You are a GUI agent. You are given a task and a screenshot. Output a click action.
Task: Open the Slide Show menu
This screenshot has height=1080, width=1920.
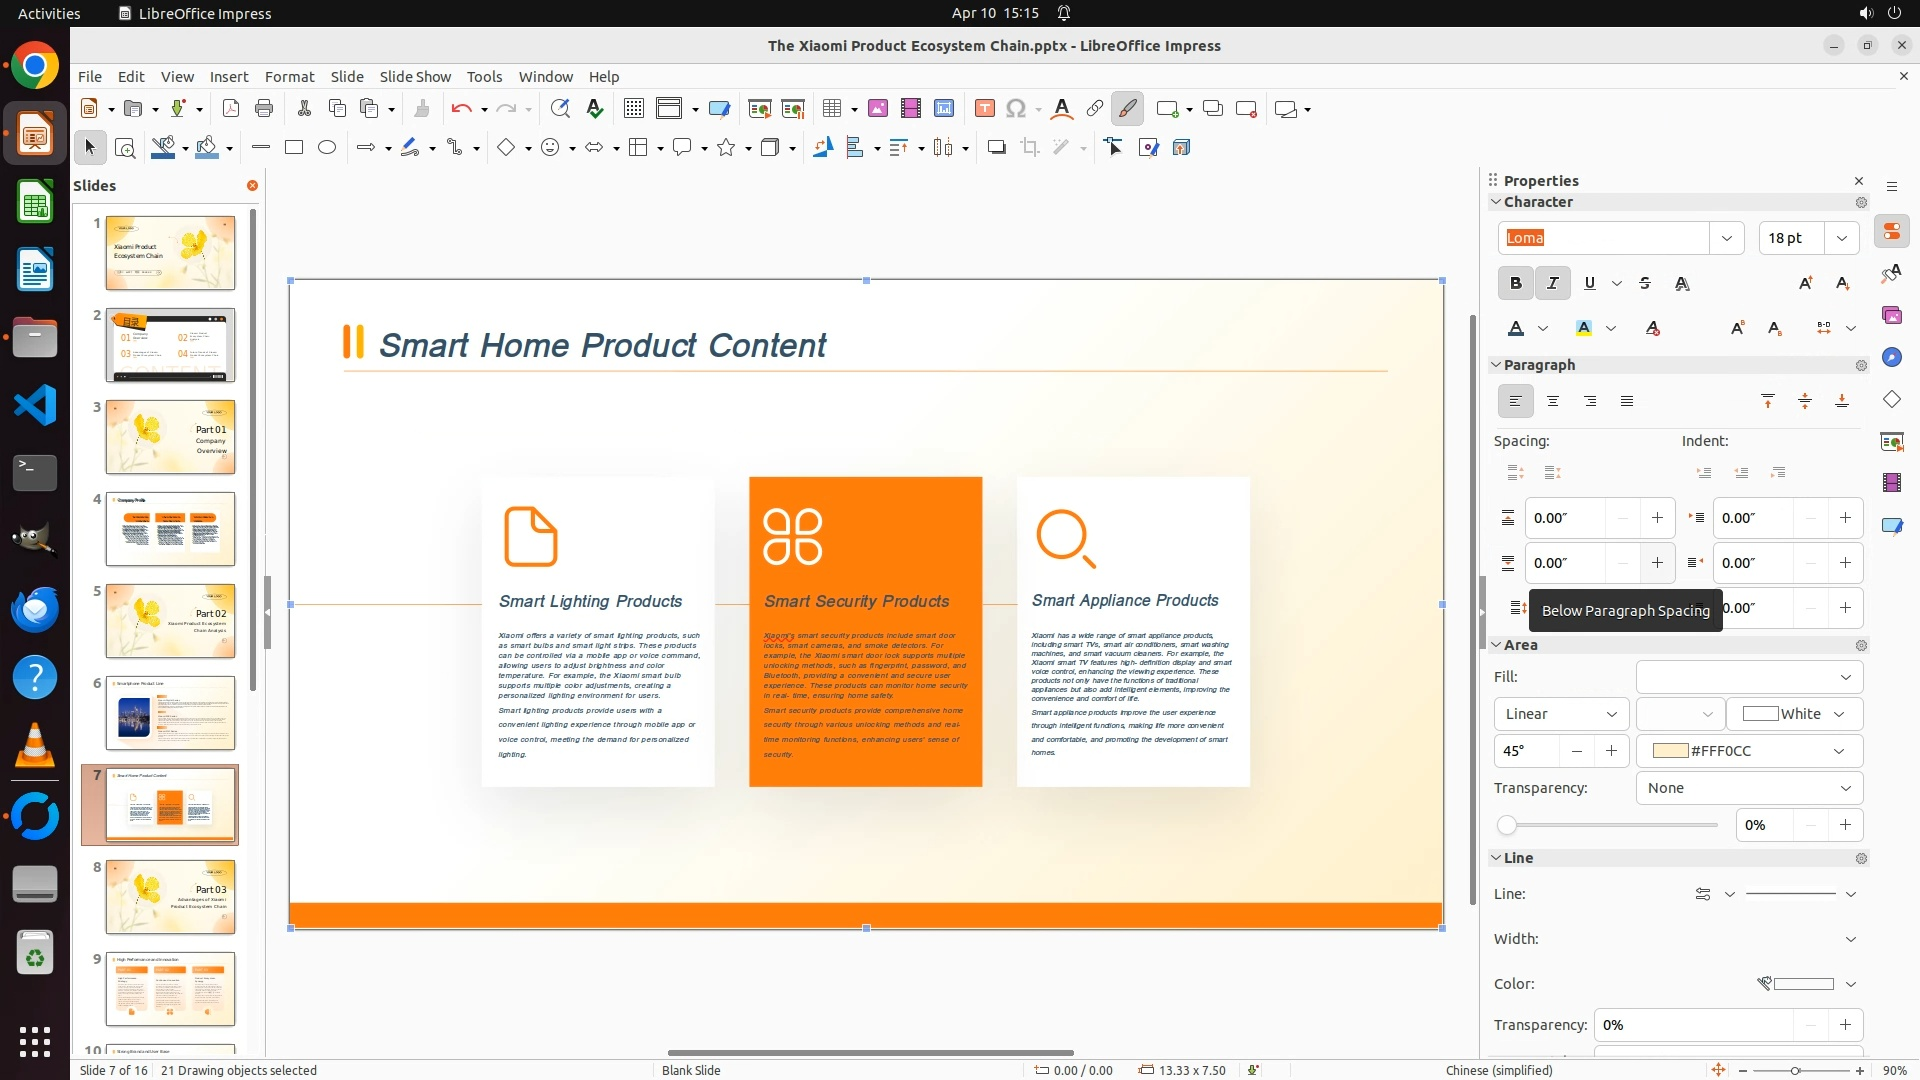click(415, 77)
